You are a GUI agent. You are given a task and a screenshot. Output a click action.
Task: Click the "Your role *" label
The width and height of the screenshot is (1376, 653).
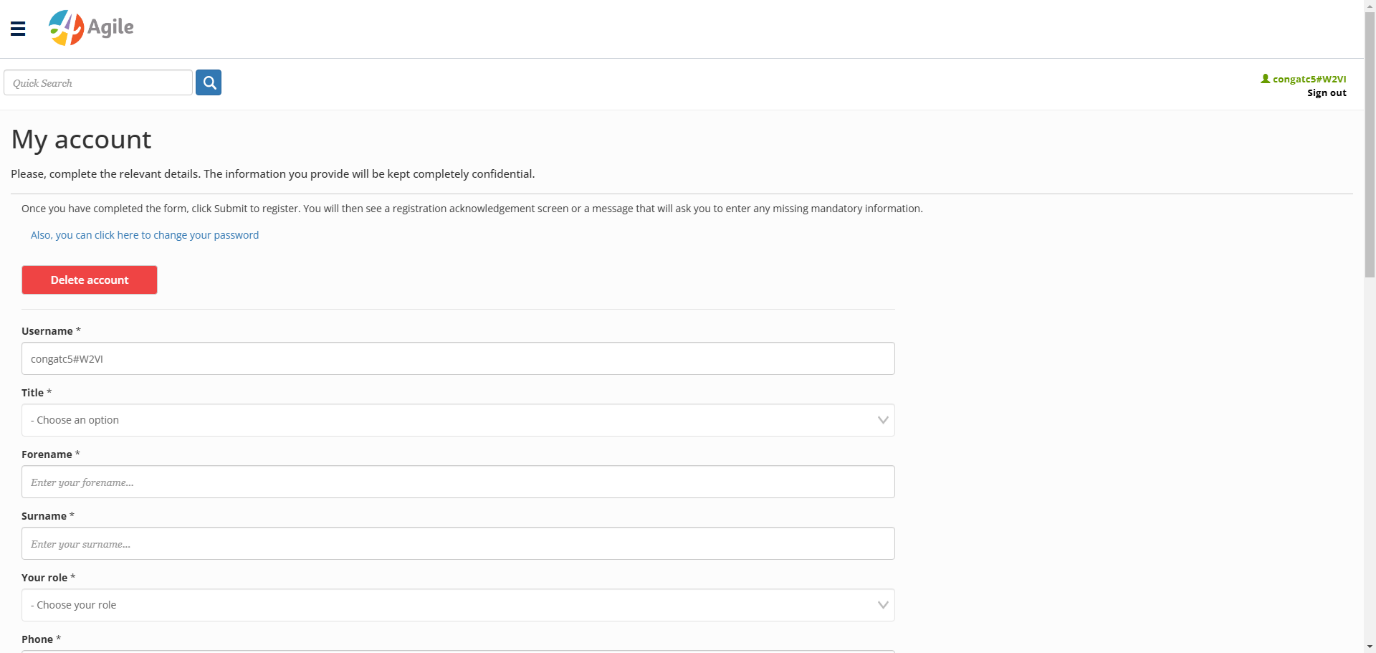48,578
